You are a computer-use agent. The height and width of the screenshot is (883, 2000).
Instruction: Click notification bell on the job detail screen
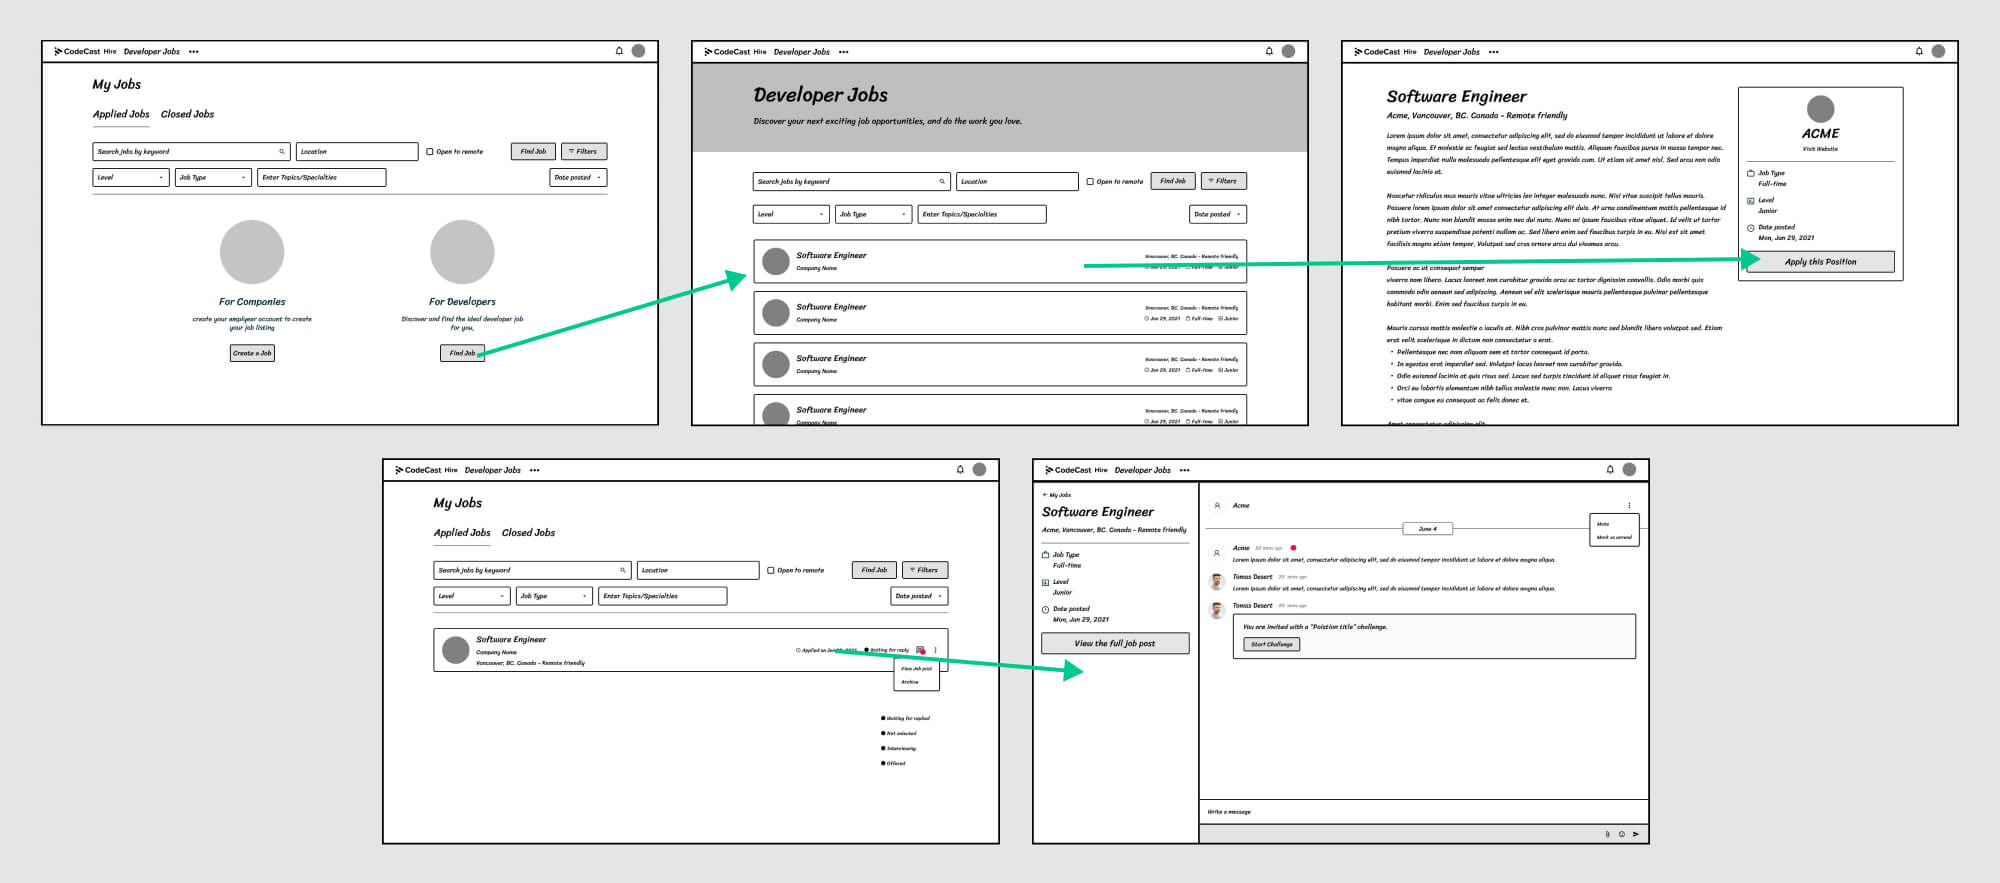(x=1919, y=51)
